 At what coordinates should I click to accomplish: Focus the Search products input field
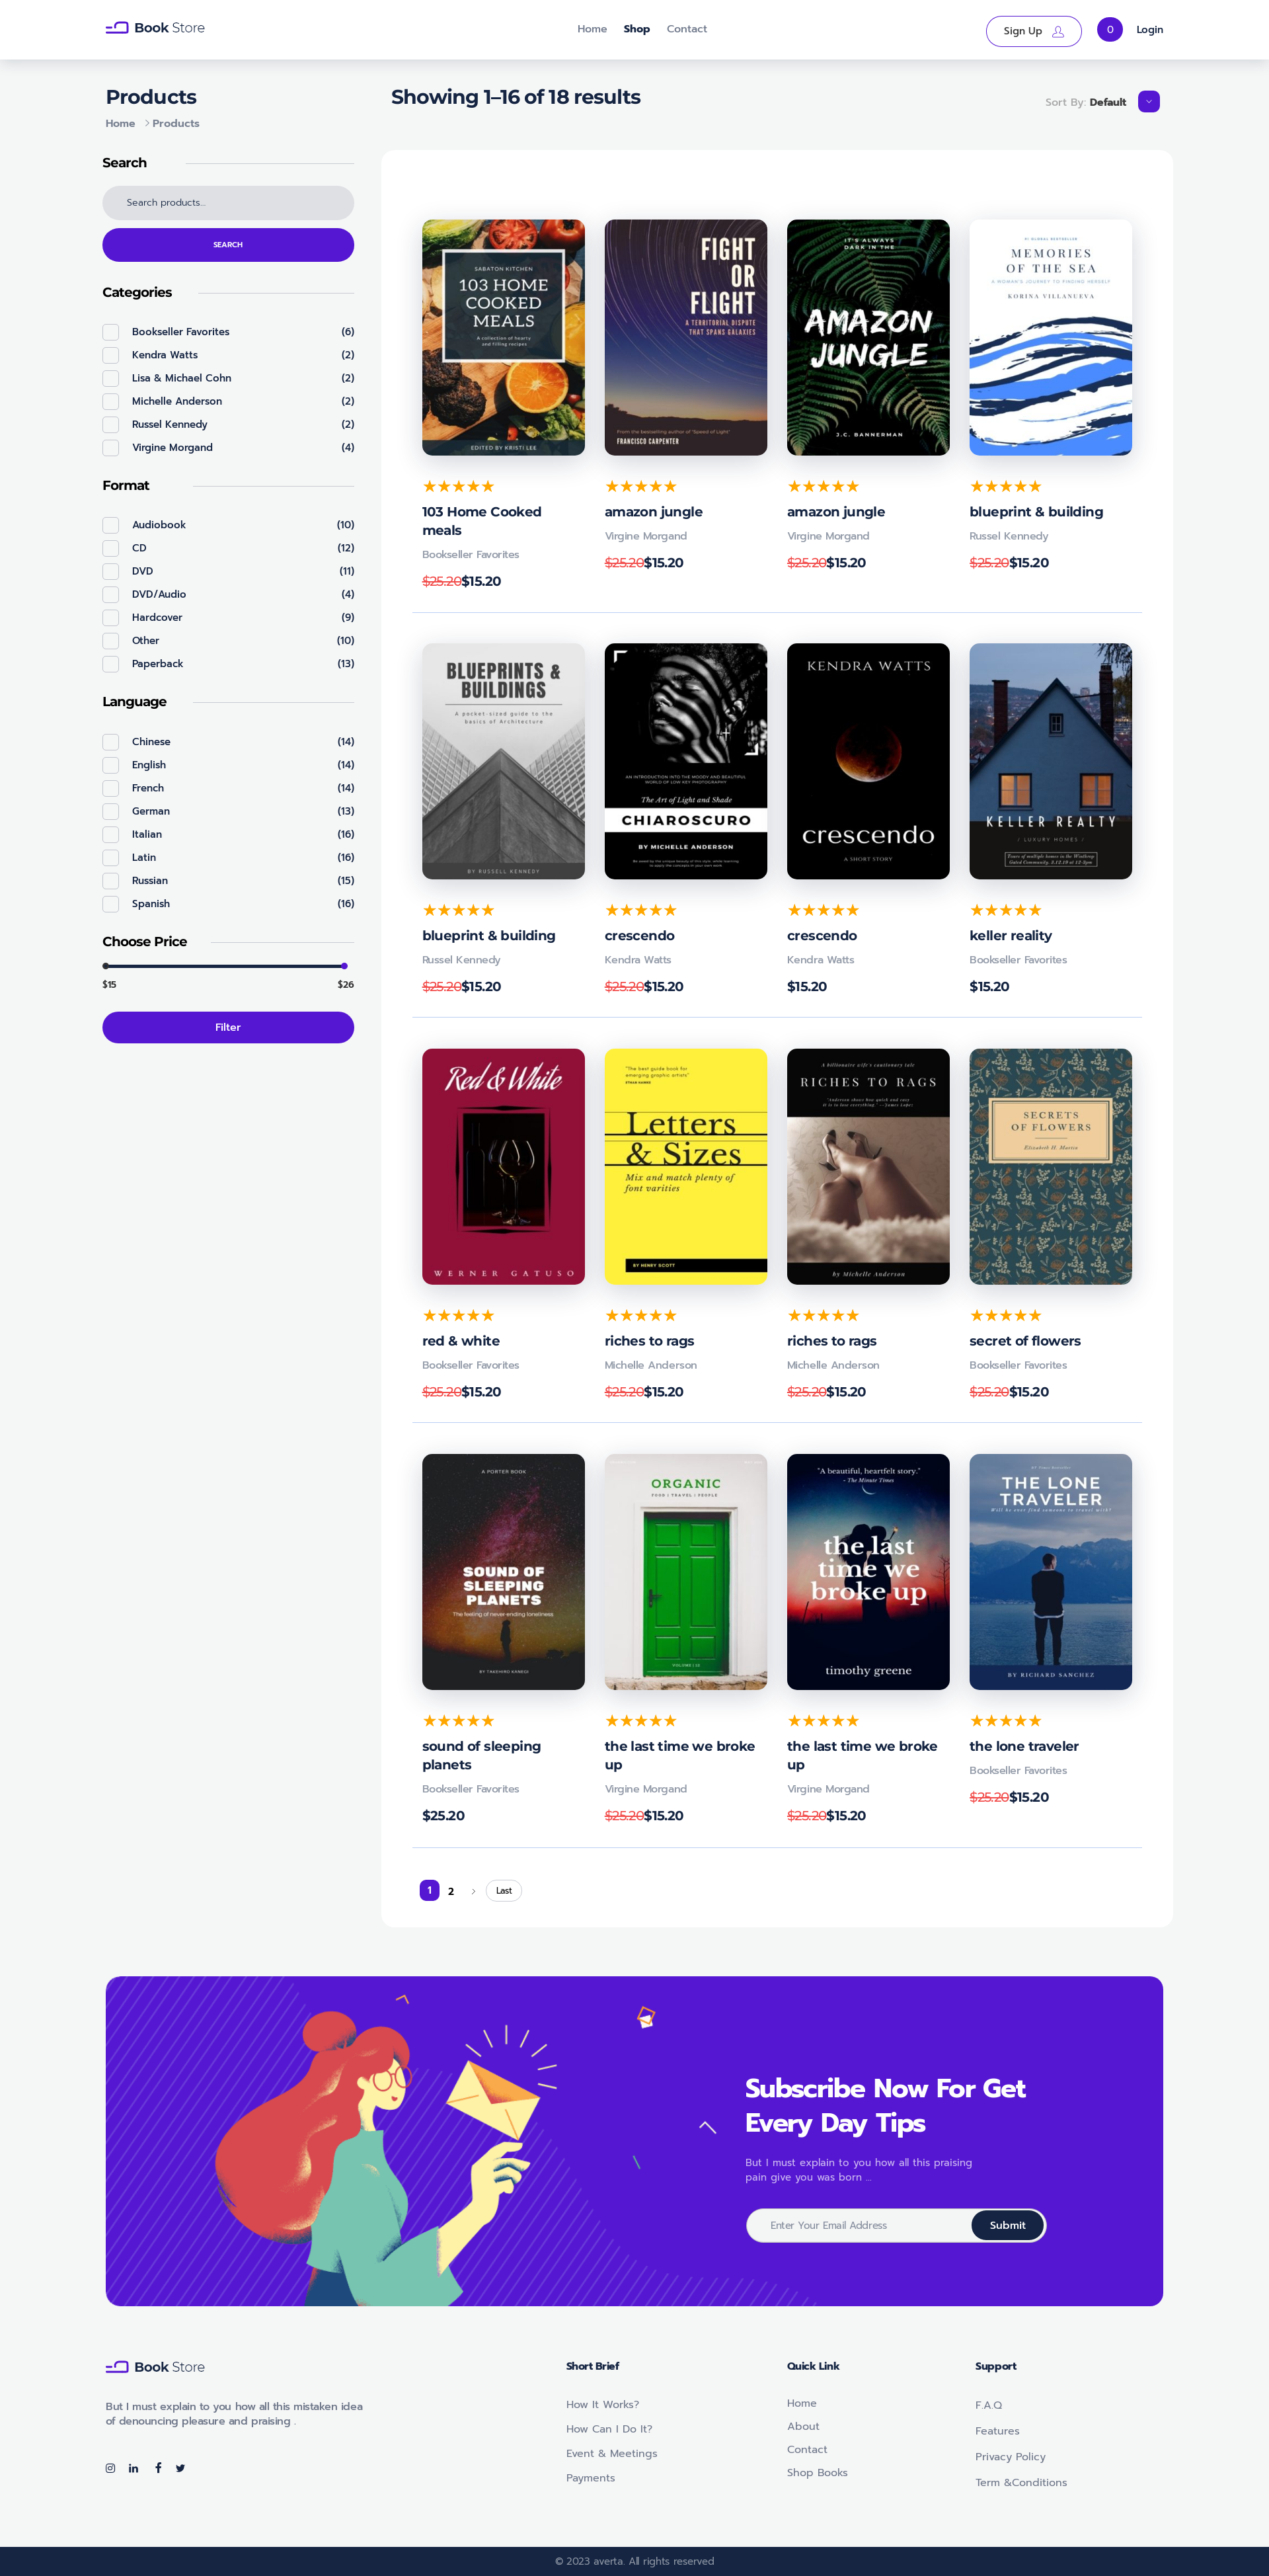228,203
